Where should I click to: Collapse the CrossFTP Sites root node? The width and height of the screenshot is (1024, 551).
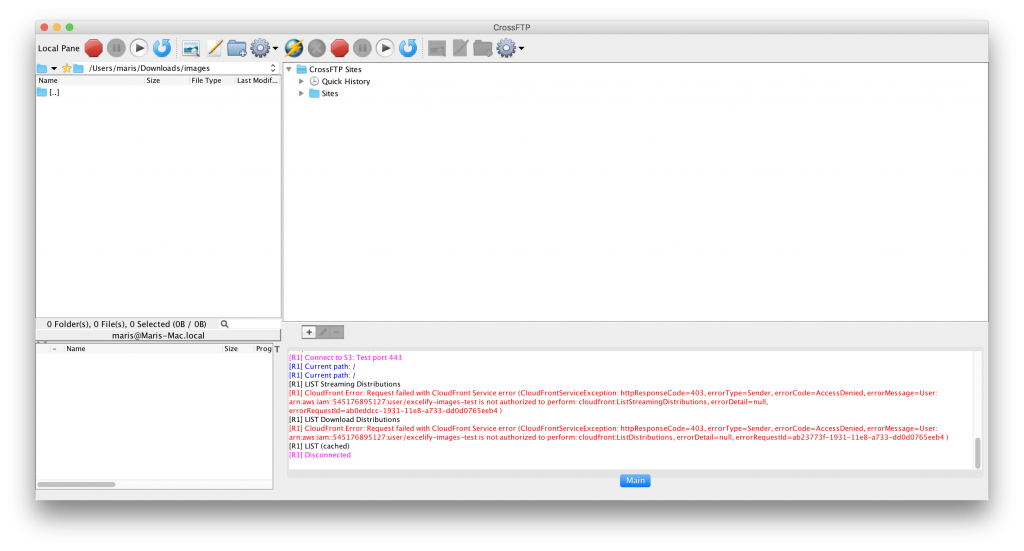289,69
